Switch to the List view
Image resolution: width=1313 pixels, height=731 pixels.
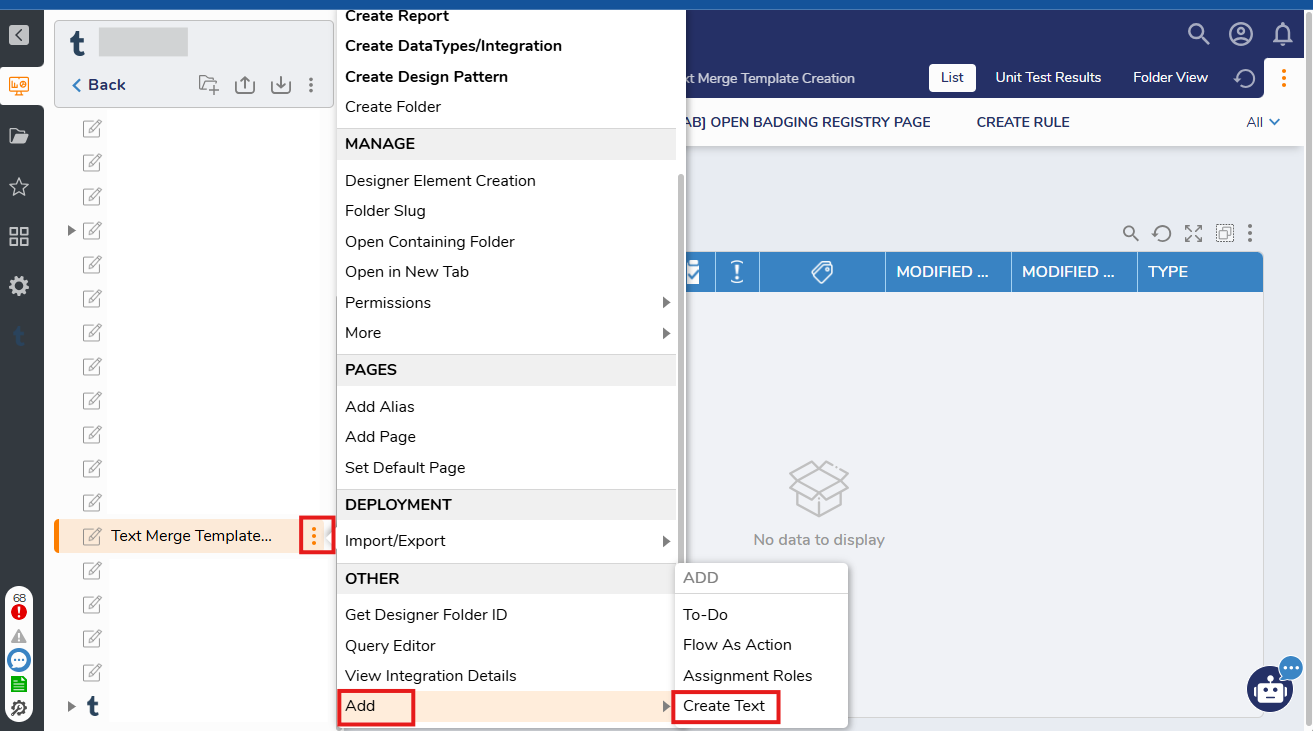click(x=952, y=77)
